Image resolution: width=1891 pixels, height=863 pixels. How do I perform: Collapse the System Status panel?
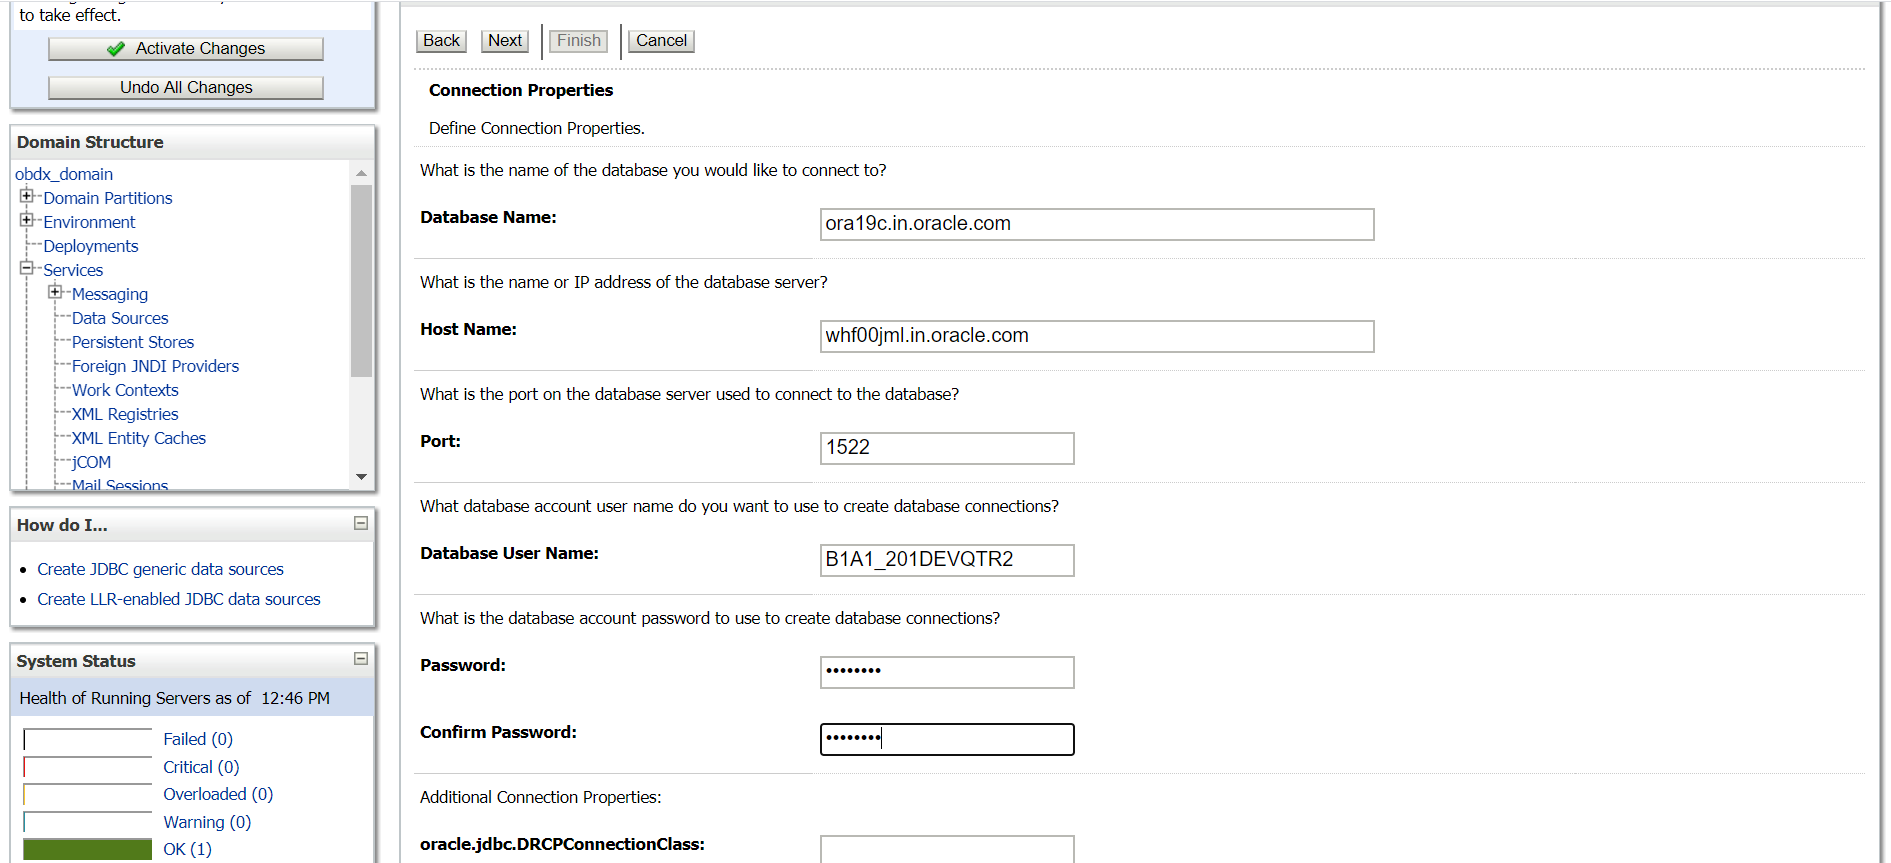pos(361,659)
